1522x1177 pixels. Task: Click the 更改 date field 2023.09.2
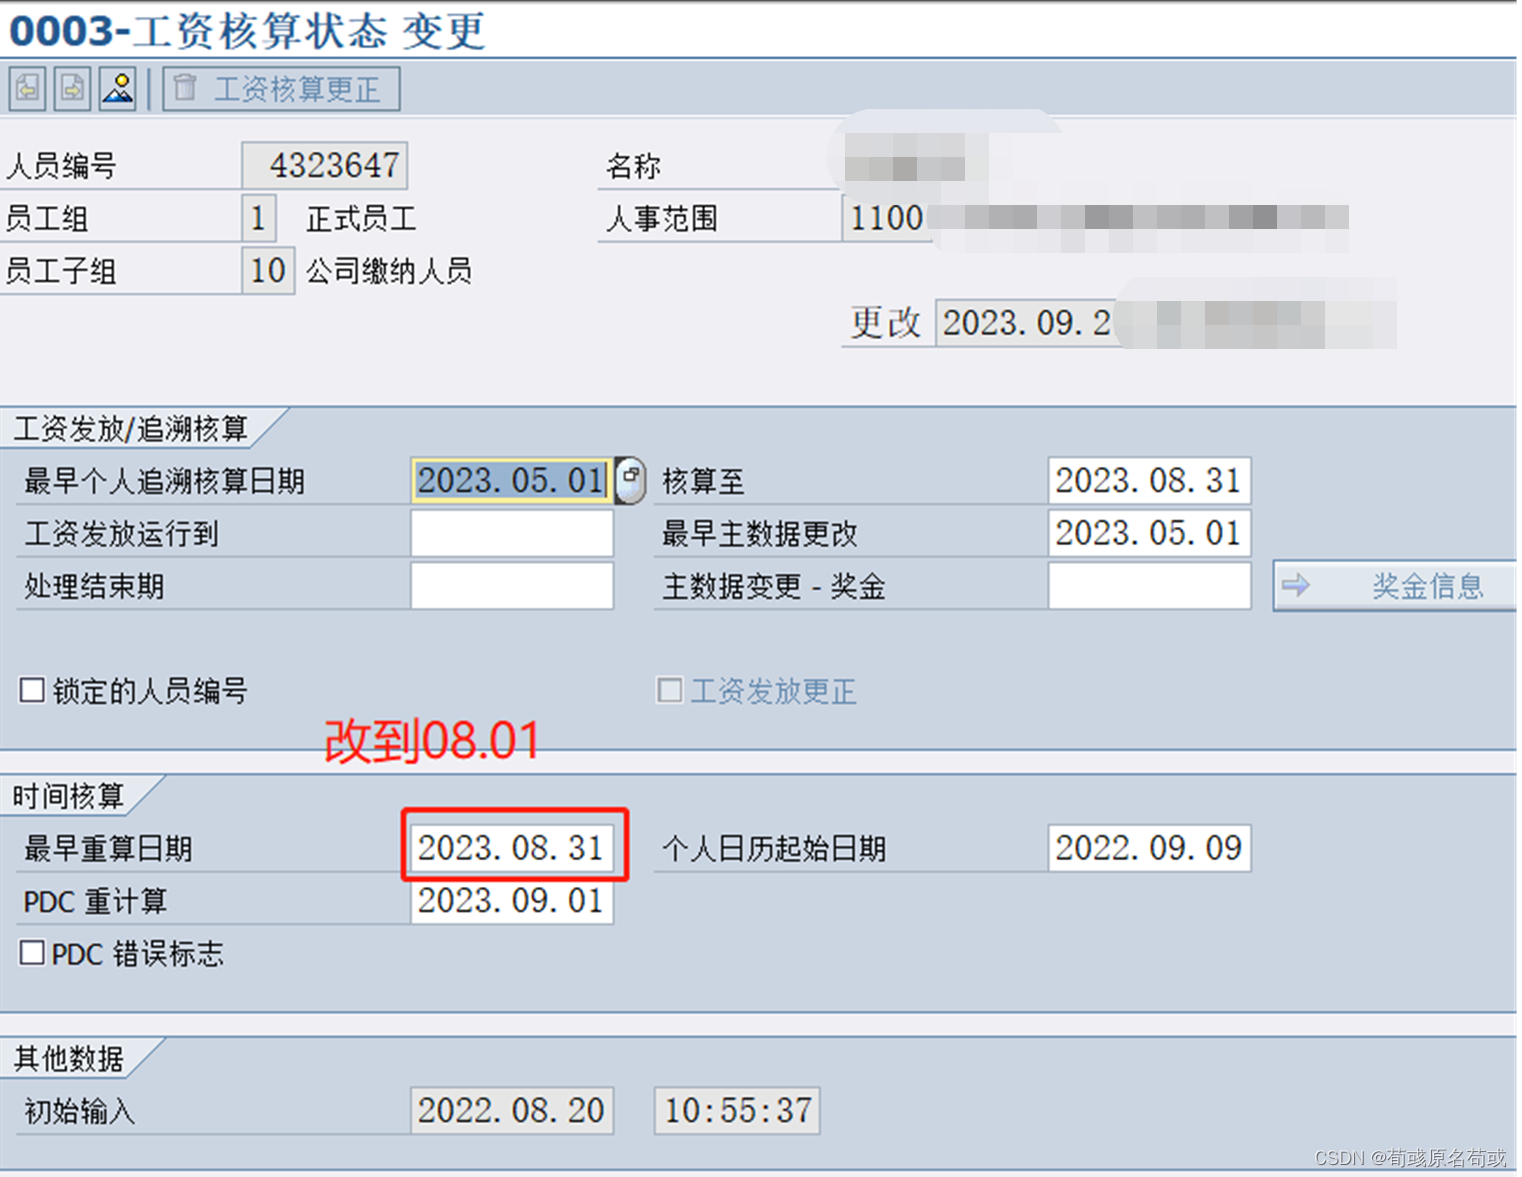pyautogui.click(x=1026, y=323)
